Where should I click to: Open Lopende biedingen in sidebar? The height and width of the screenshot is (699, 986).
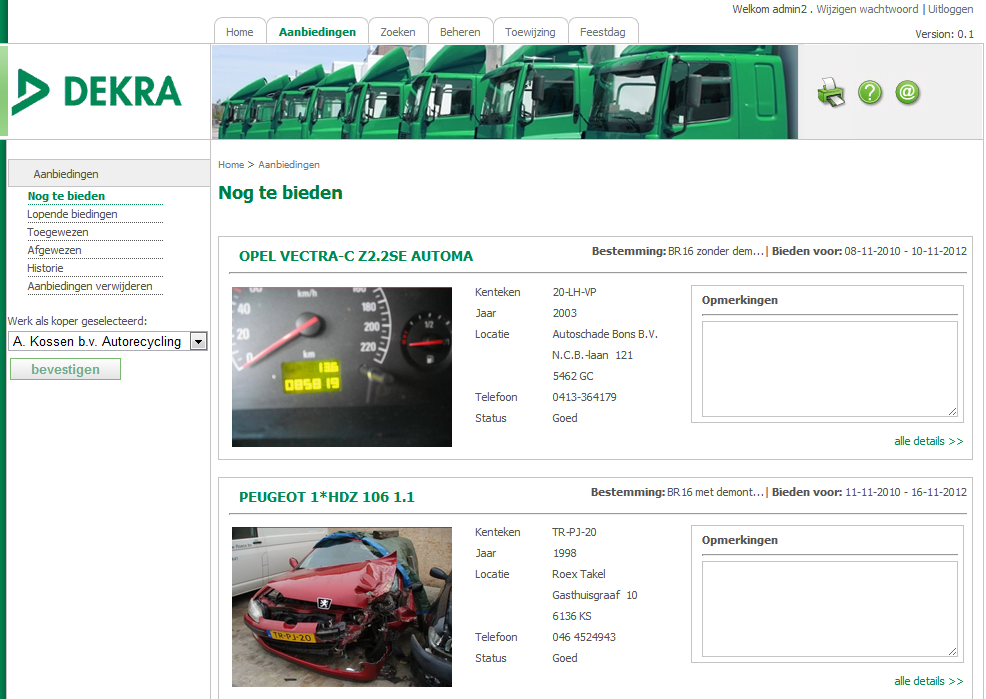pos(72,214)
